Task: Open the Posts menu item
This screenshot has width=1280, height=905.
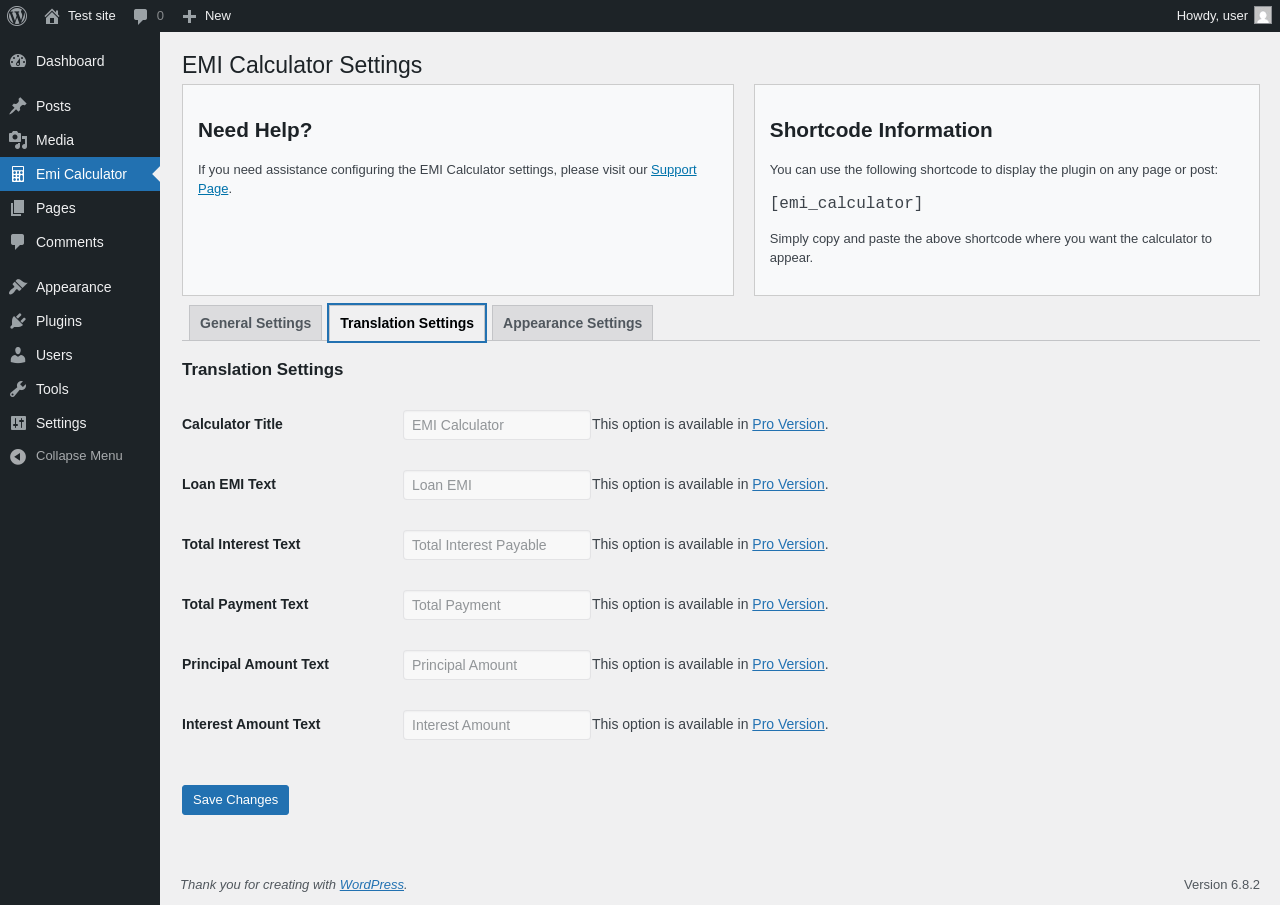Action: coord(80,106)
